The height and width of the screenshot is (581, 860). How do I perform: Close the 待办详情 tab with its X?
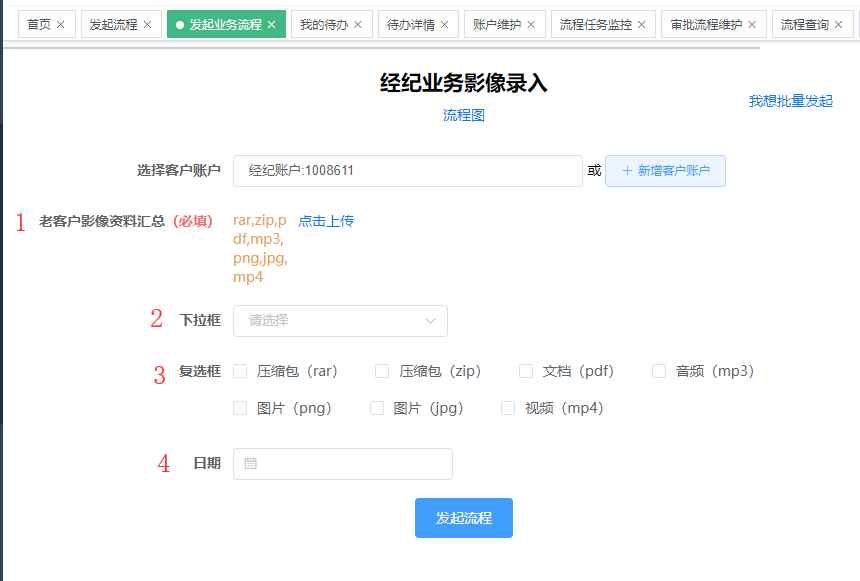(x=444, y=25)
